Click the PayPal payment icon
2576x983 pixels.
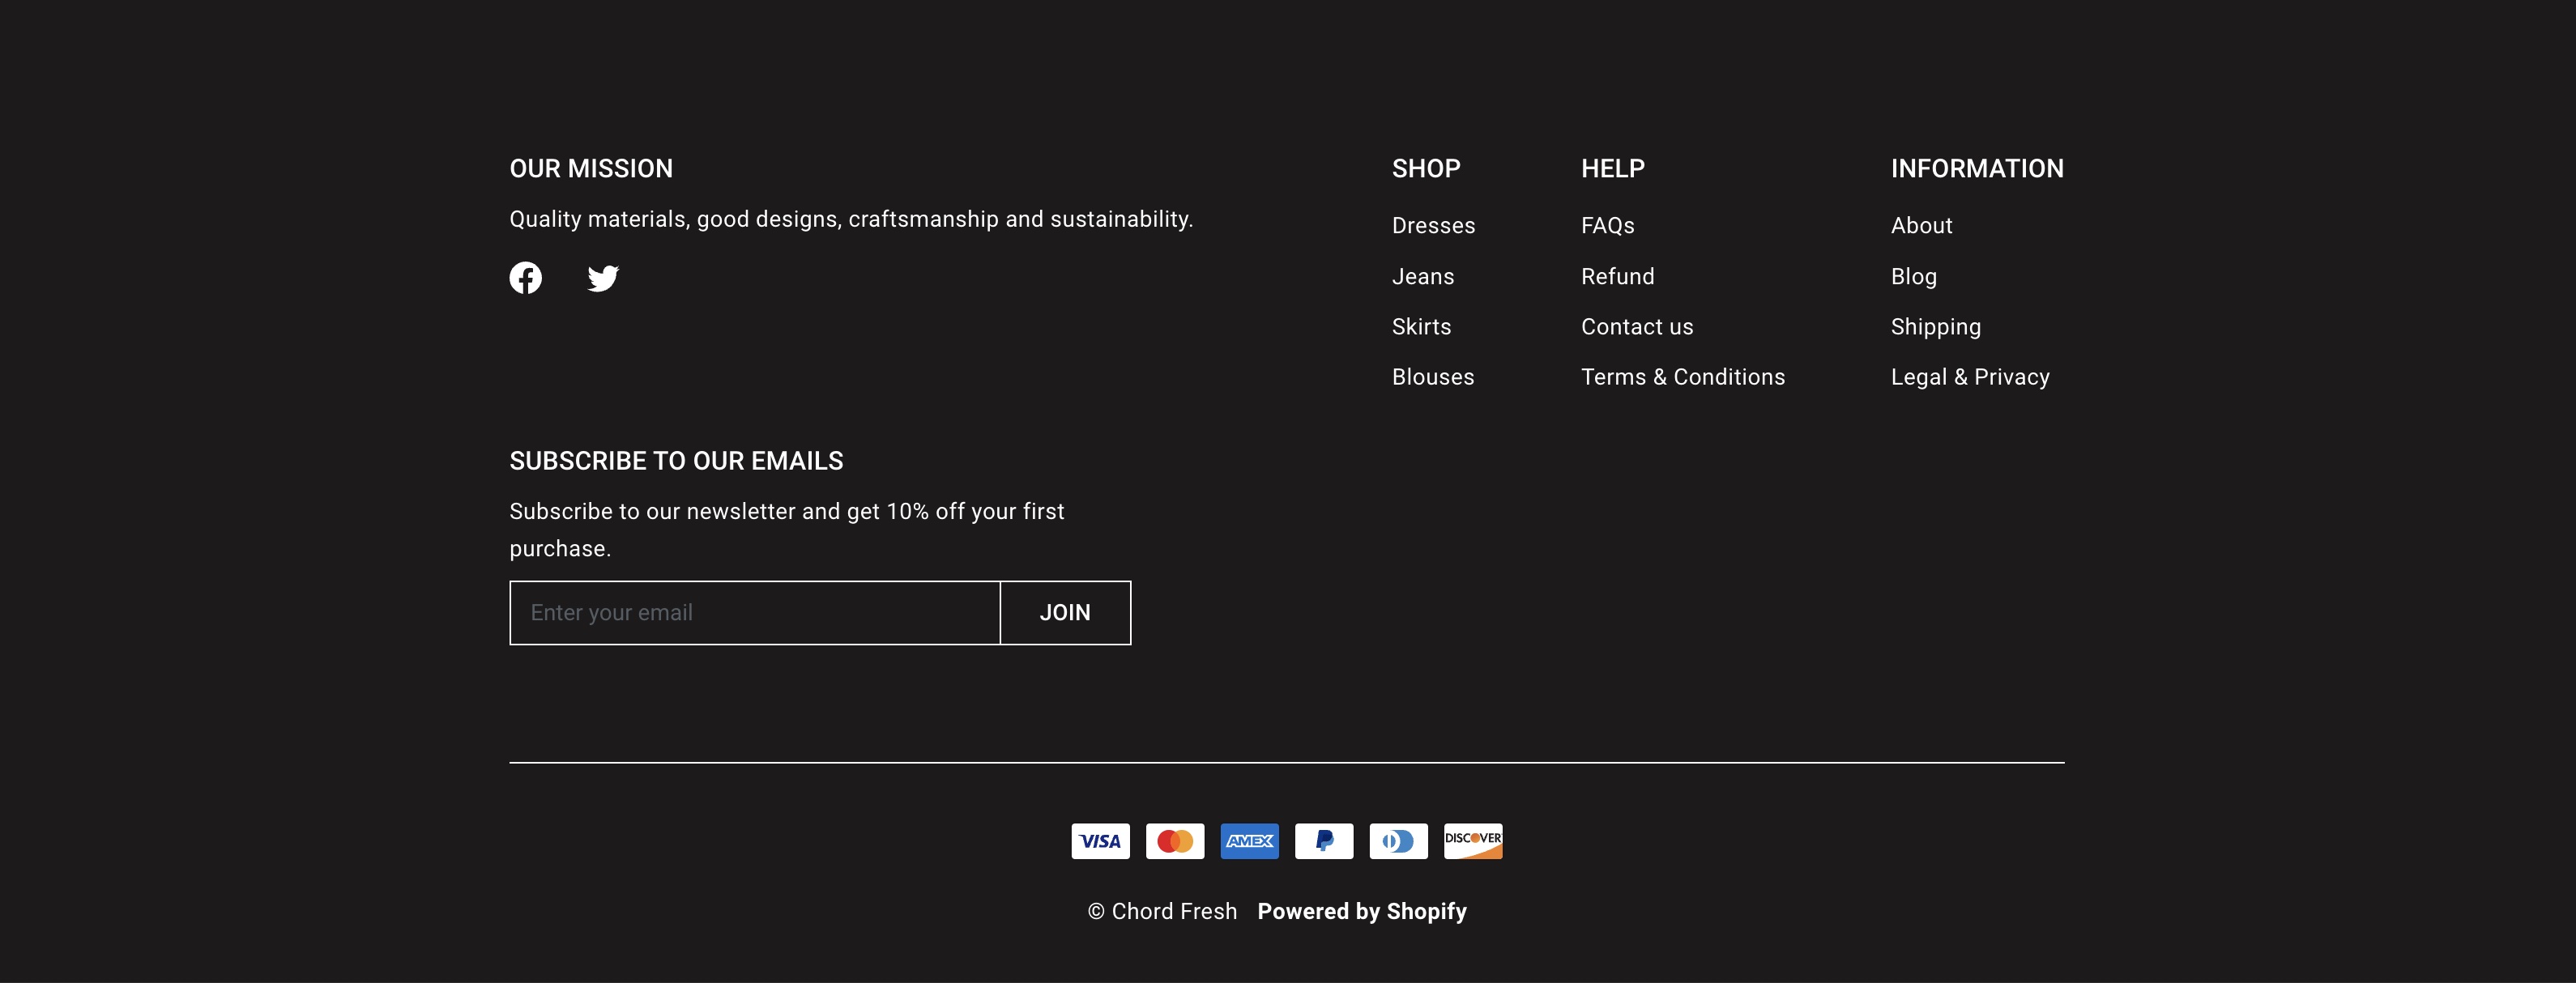[x=1324, y=841]
